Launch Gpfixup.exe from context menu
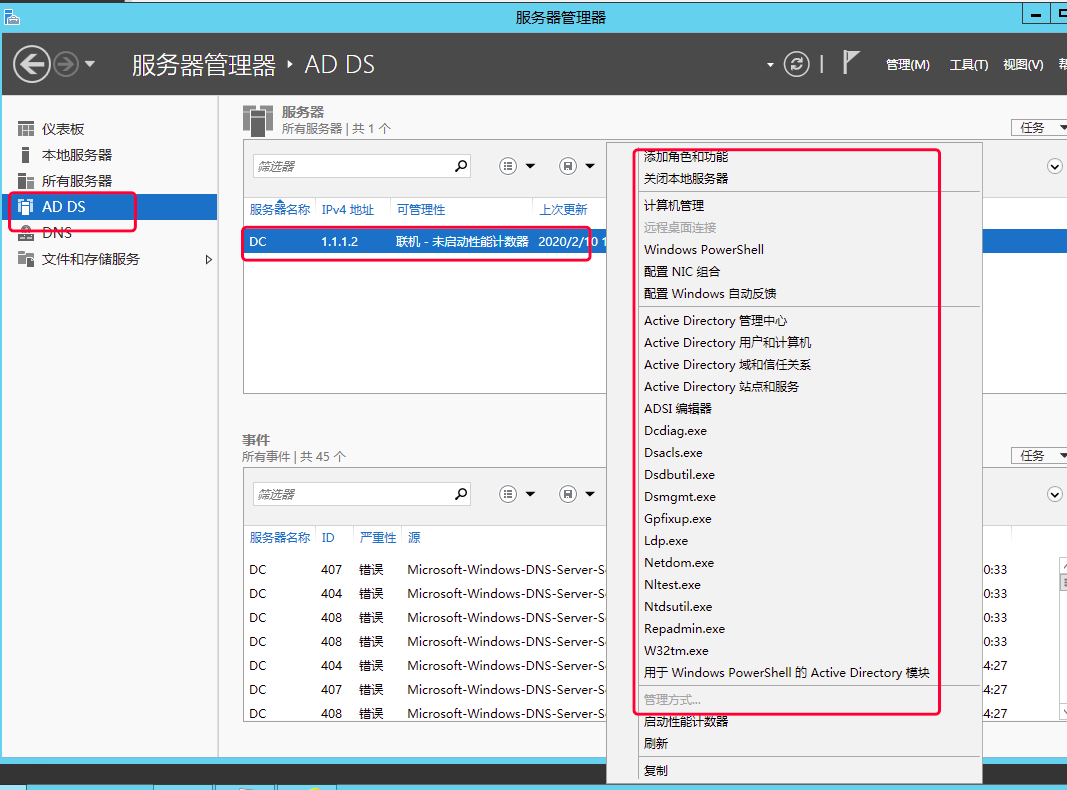The image size is (1067, 790). pos(678,519)
